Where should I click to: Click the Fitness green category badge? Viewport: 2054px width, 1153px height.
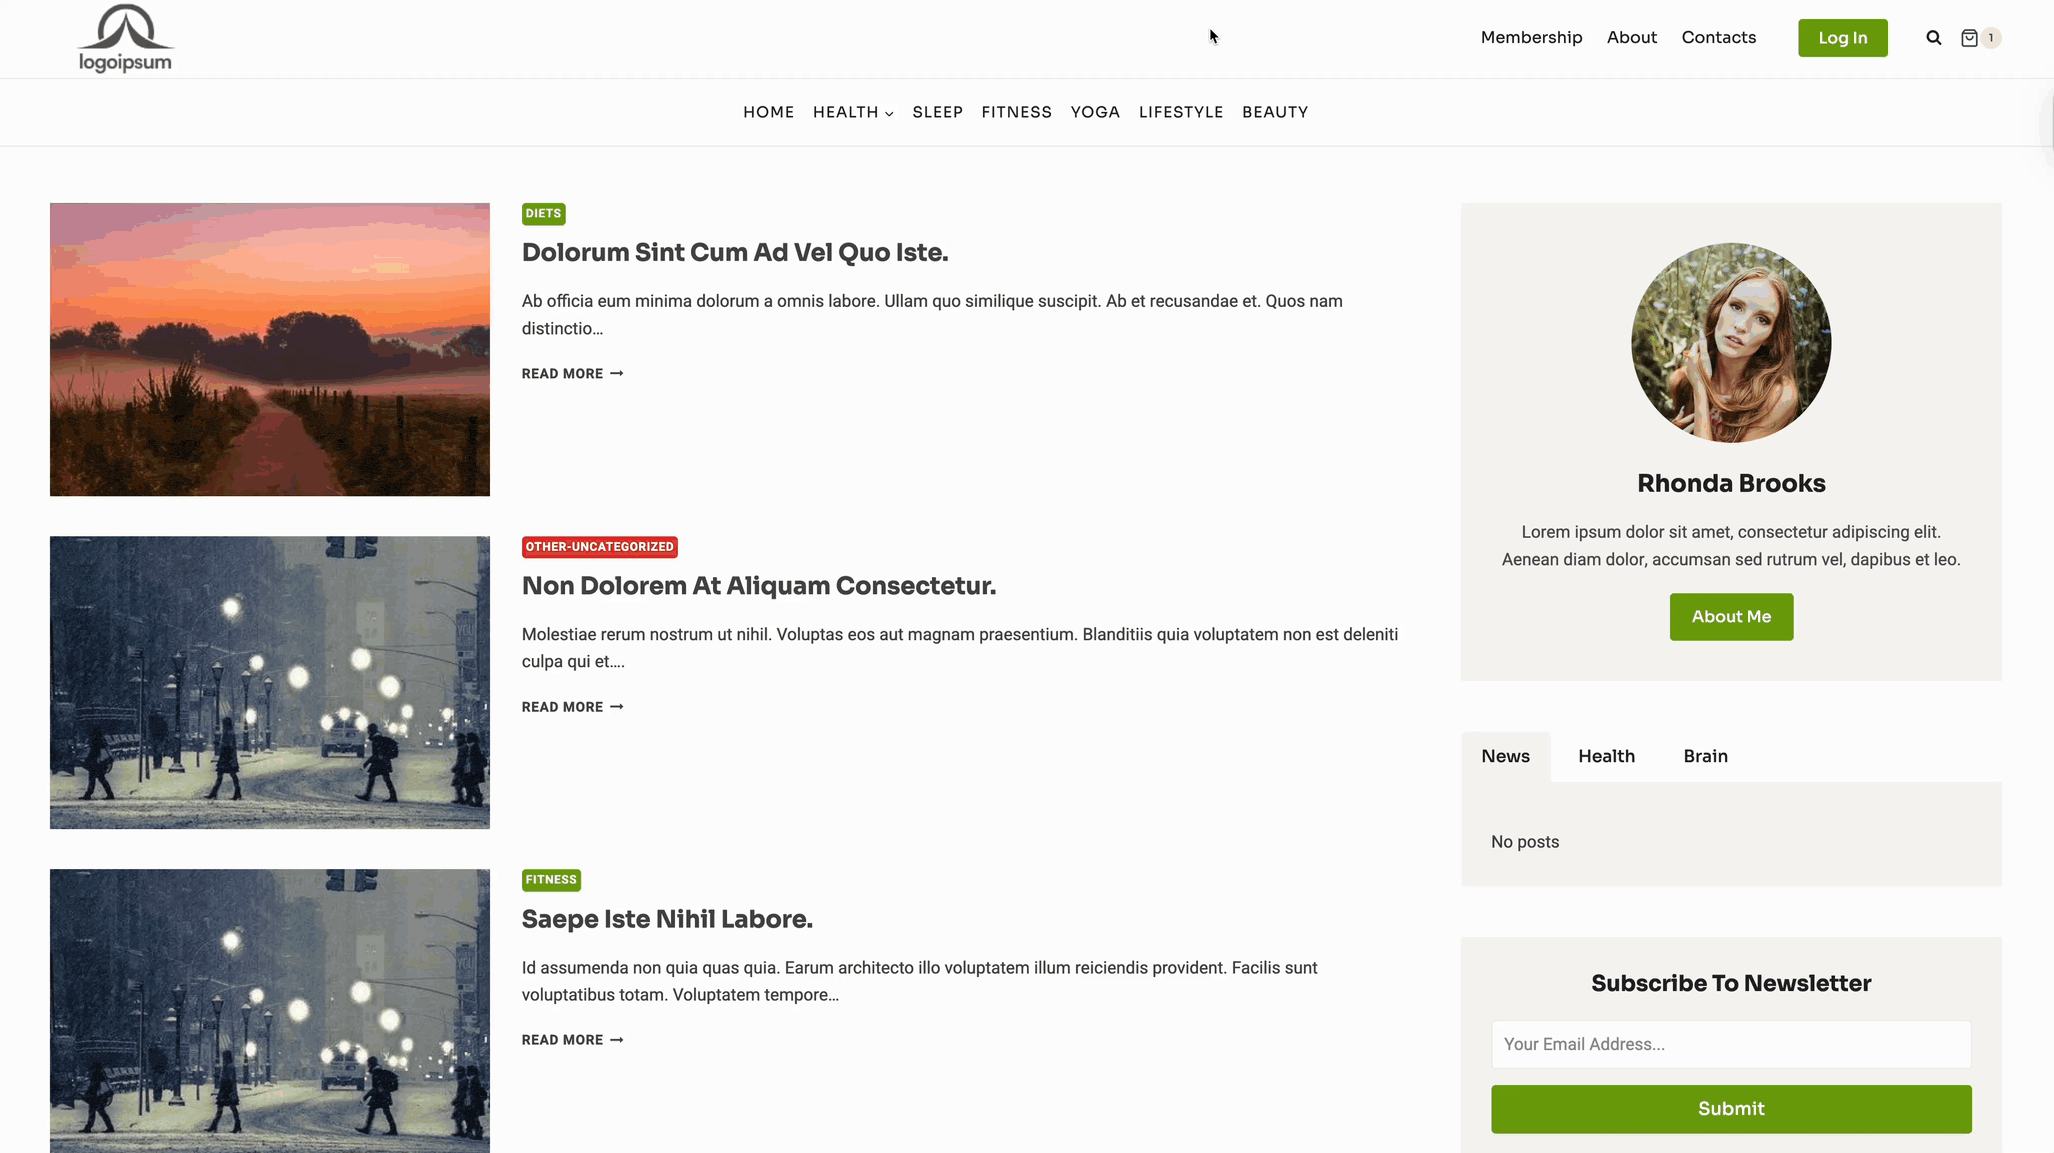(551, 880)
